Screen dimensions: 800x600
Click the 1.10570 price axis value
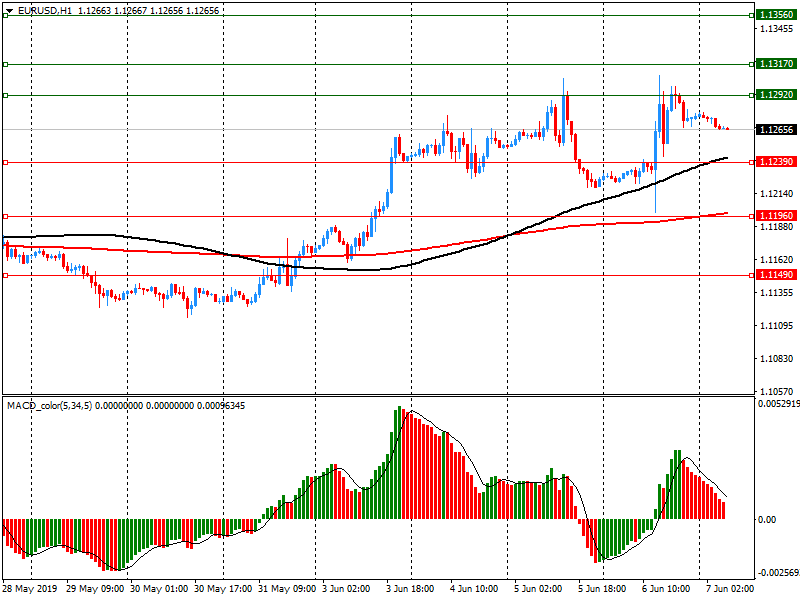[x=777, y=392]
